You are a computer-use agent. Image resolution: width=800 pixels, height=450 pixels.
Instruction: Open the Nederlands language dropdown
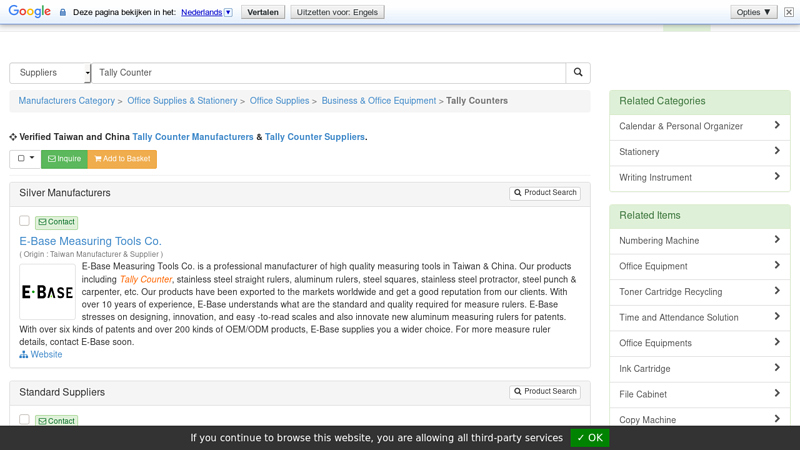pos(206,12)
